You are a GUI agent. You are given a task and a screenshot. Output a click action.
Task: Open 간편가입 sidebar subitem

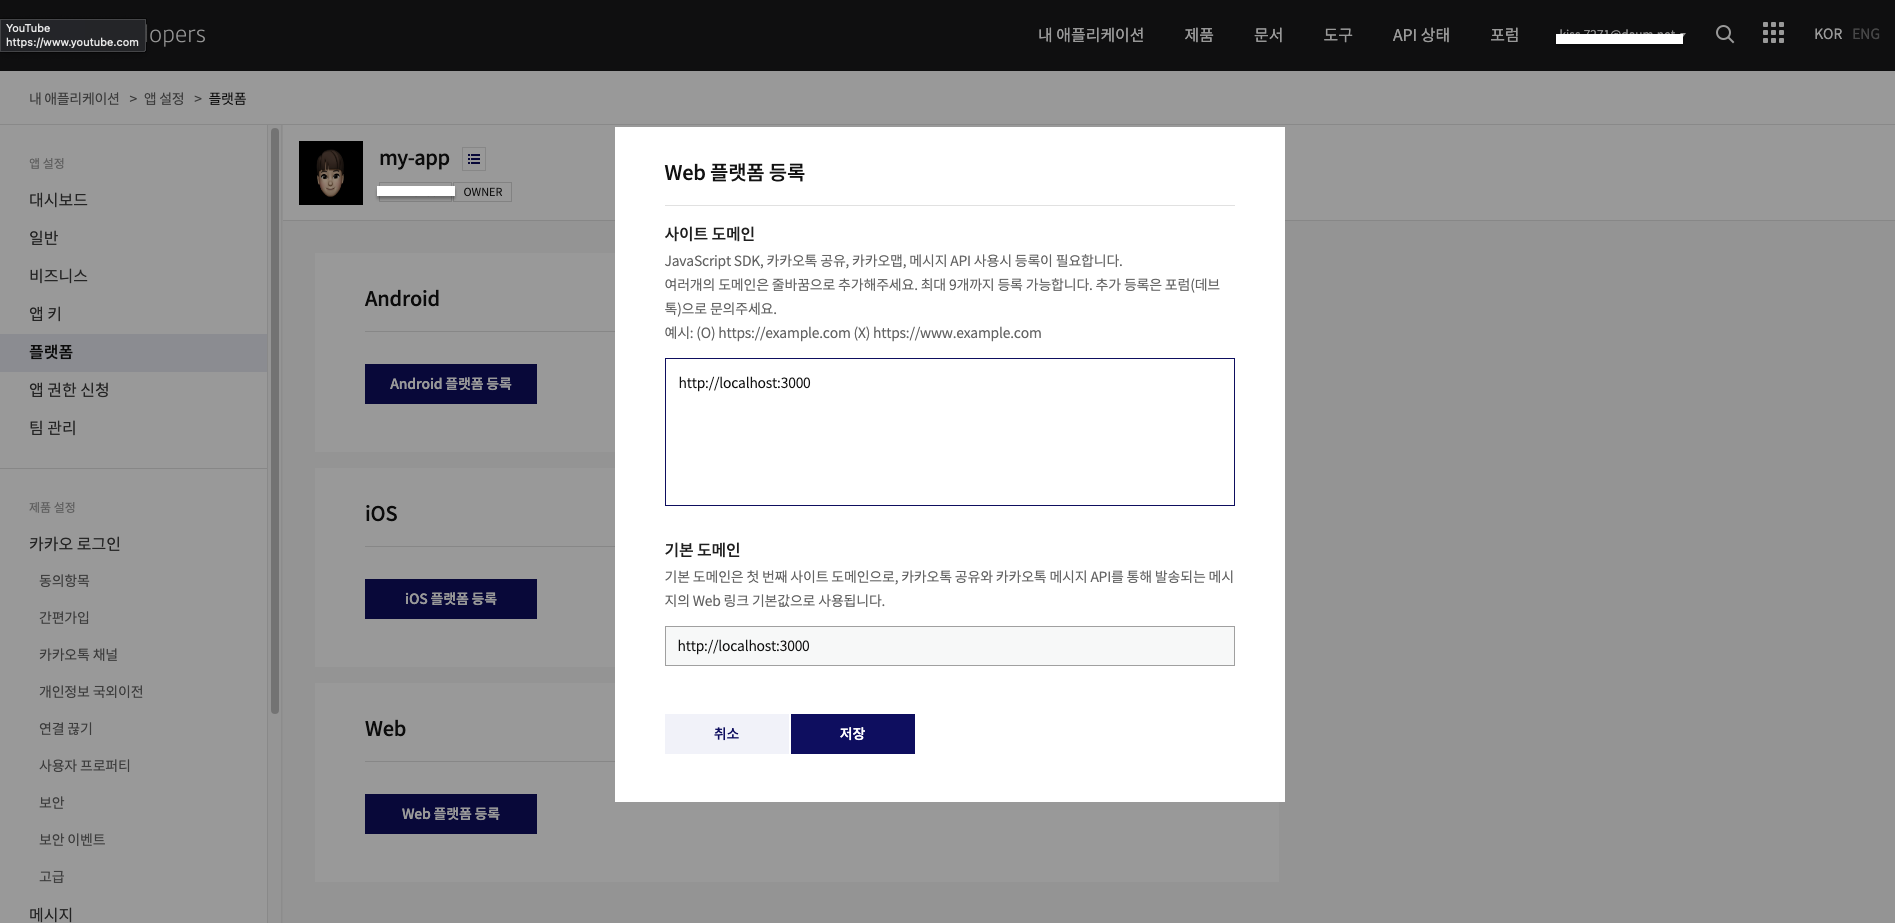pyautogui.click(x=64, y=618)
